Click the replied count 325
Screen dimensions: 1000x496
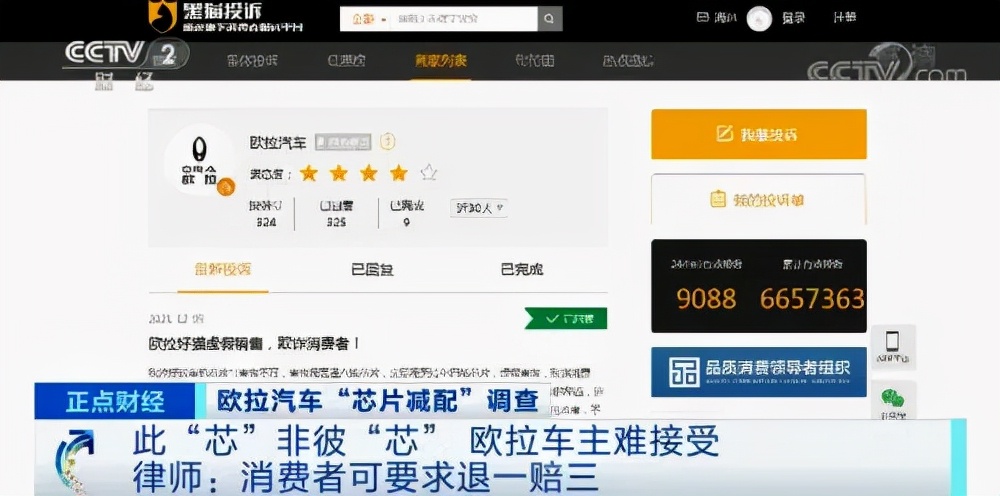point(336,222)
